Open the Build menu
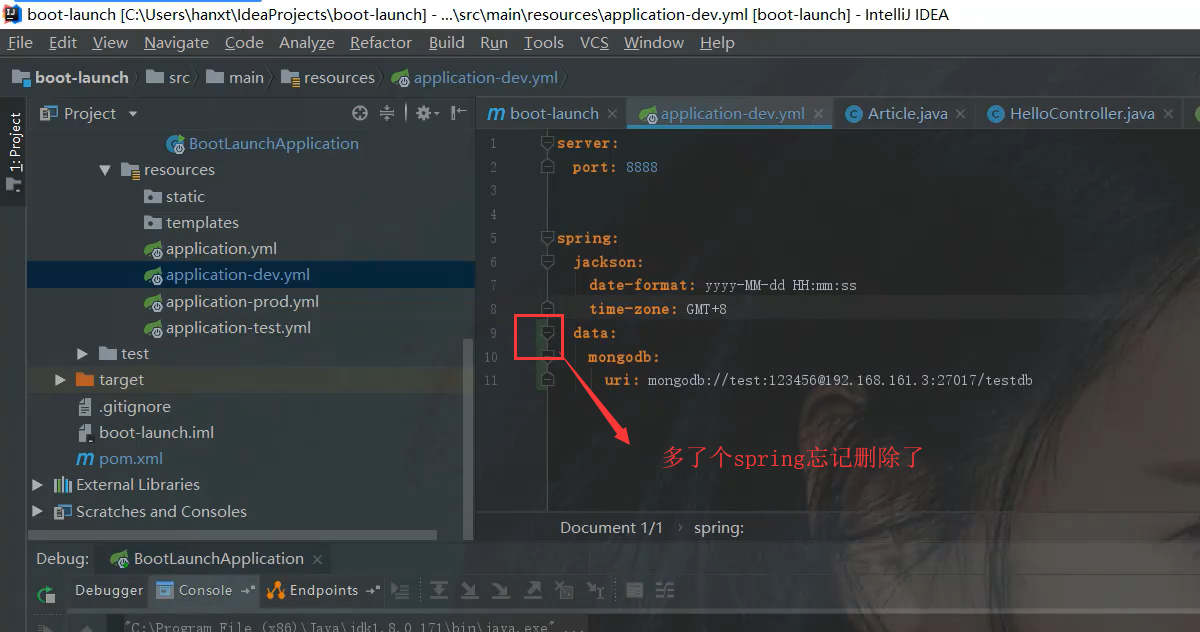 [x=447, y=42]
